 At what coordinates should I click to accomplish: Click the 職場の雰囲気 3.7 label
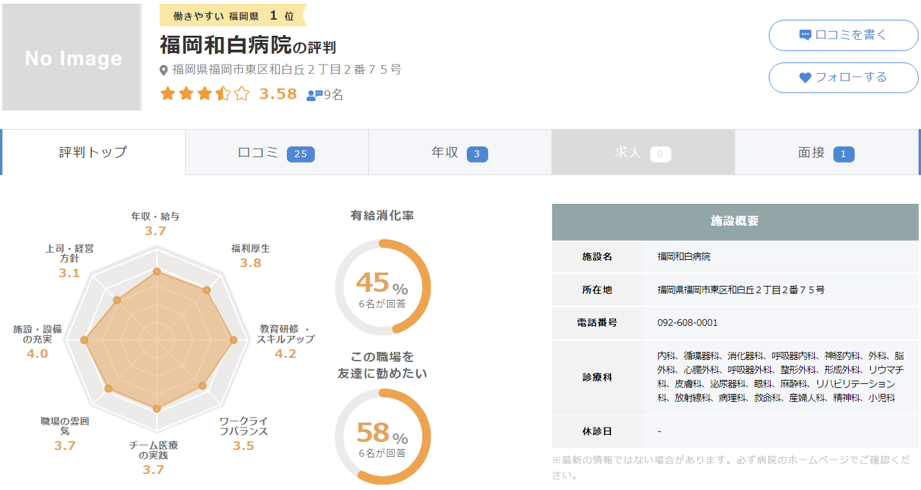tap(65, 434)
